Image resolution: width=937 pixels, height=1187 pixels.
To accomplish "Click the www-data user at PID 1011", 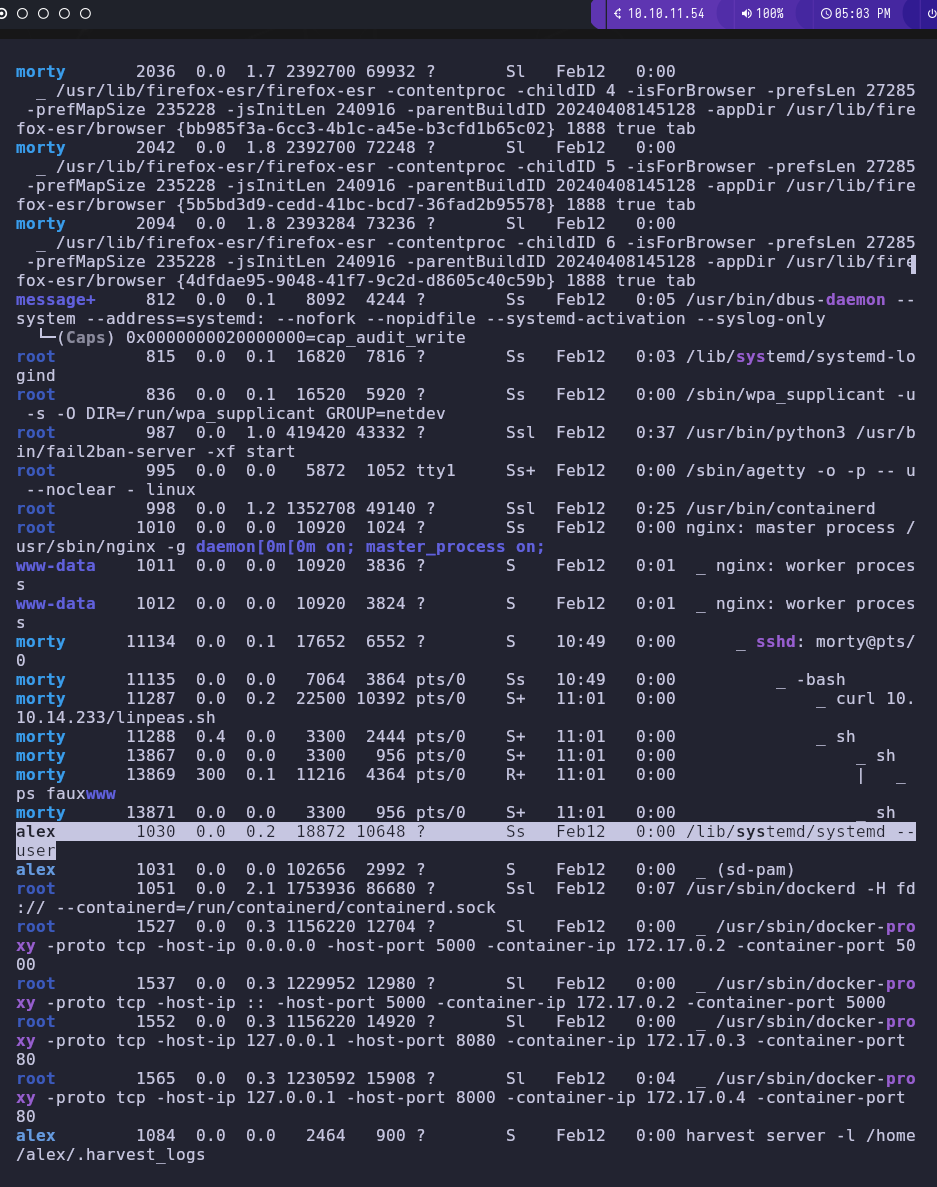I will (56, 565).
